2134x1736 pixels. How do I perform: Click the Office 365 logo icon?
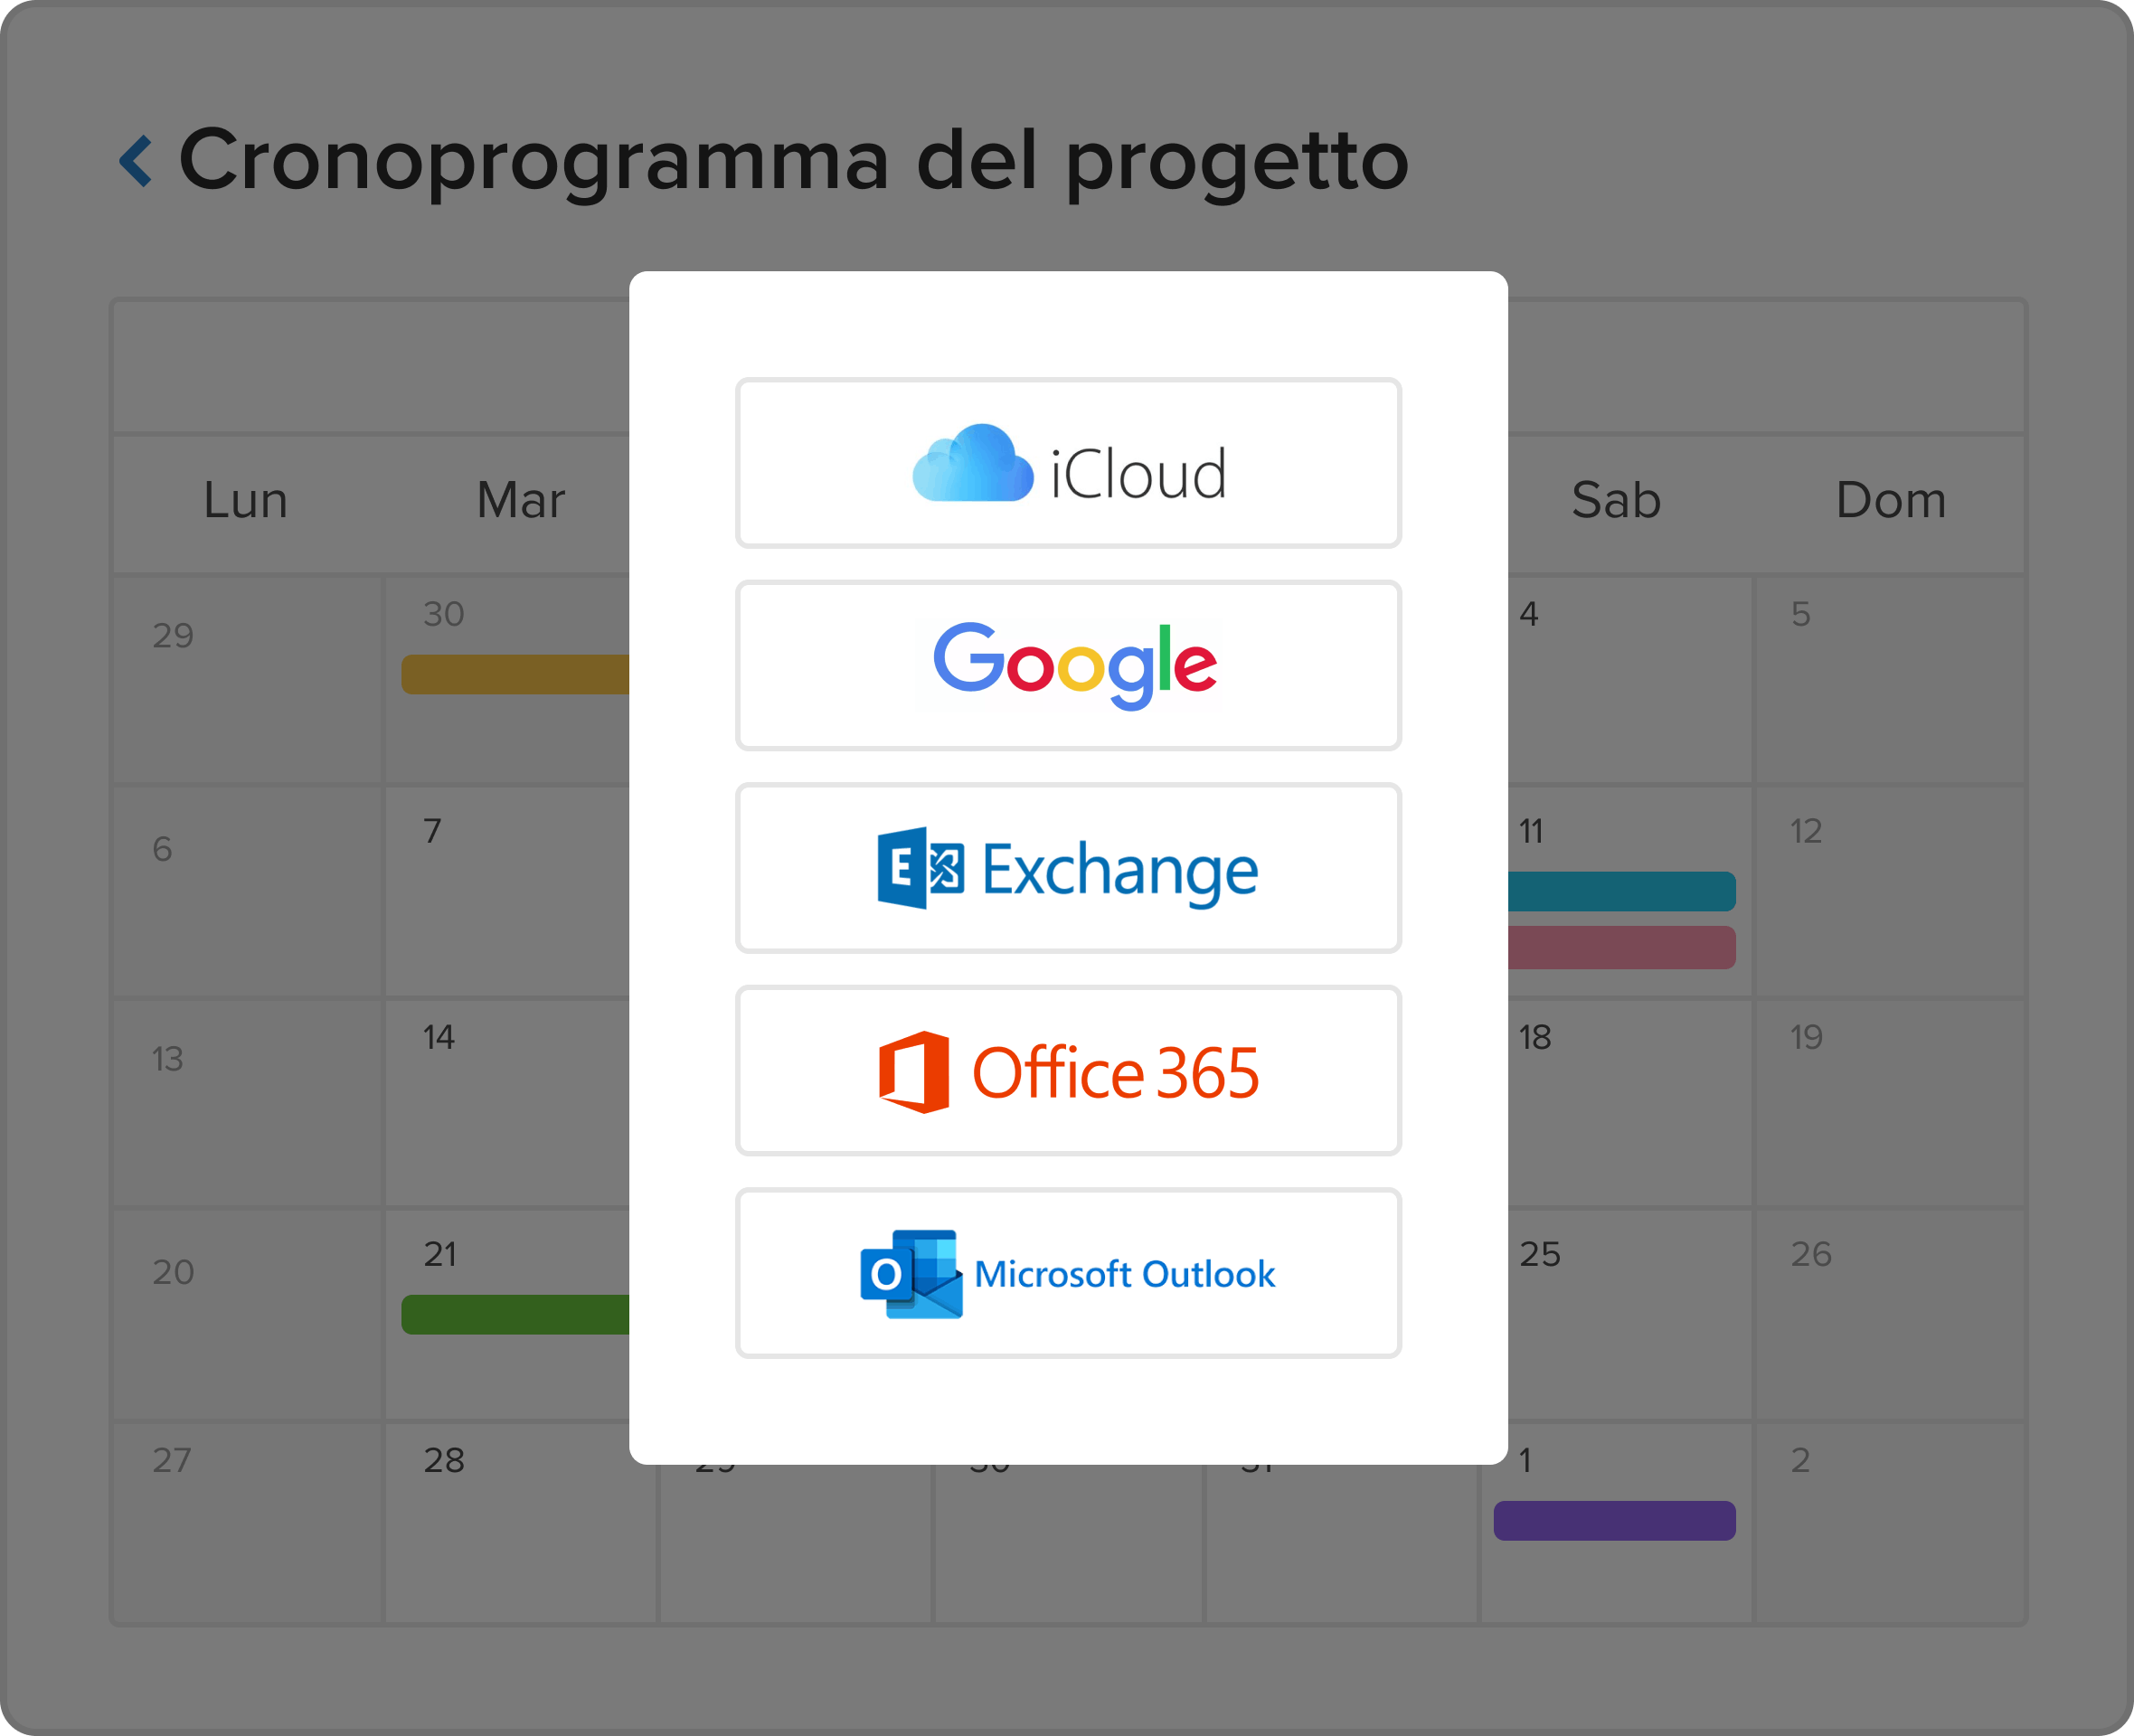[913, 1072]
